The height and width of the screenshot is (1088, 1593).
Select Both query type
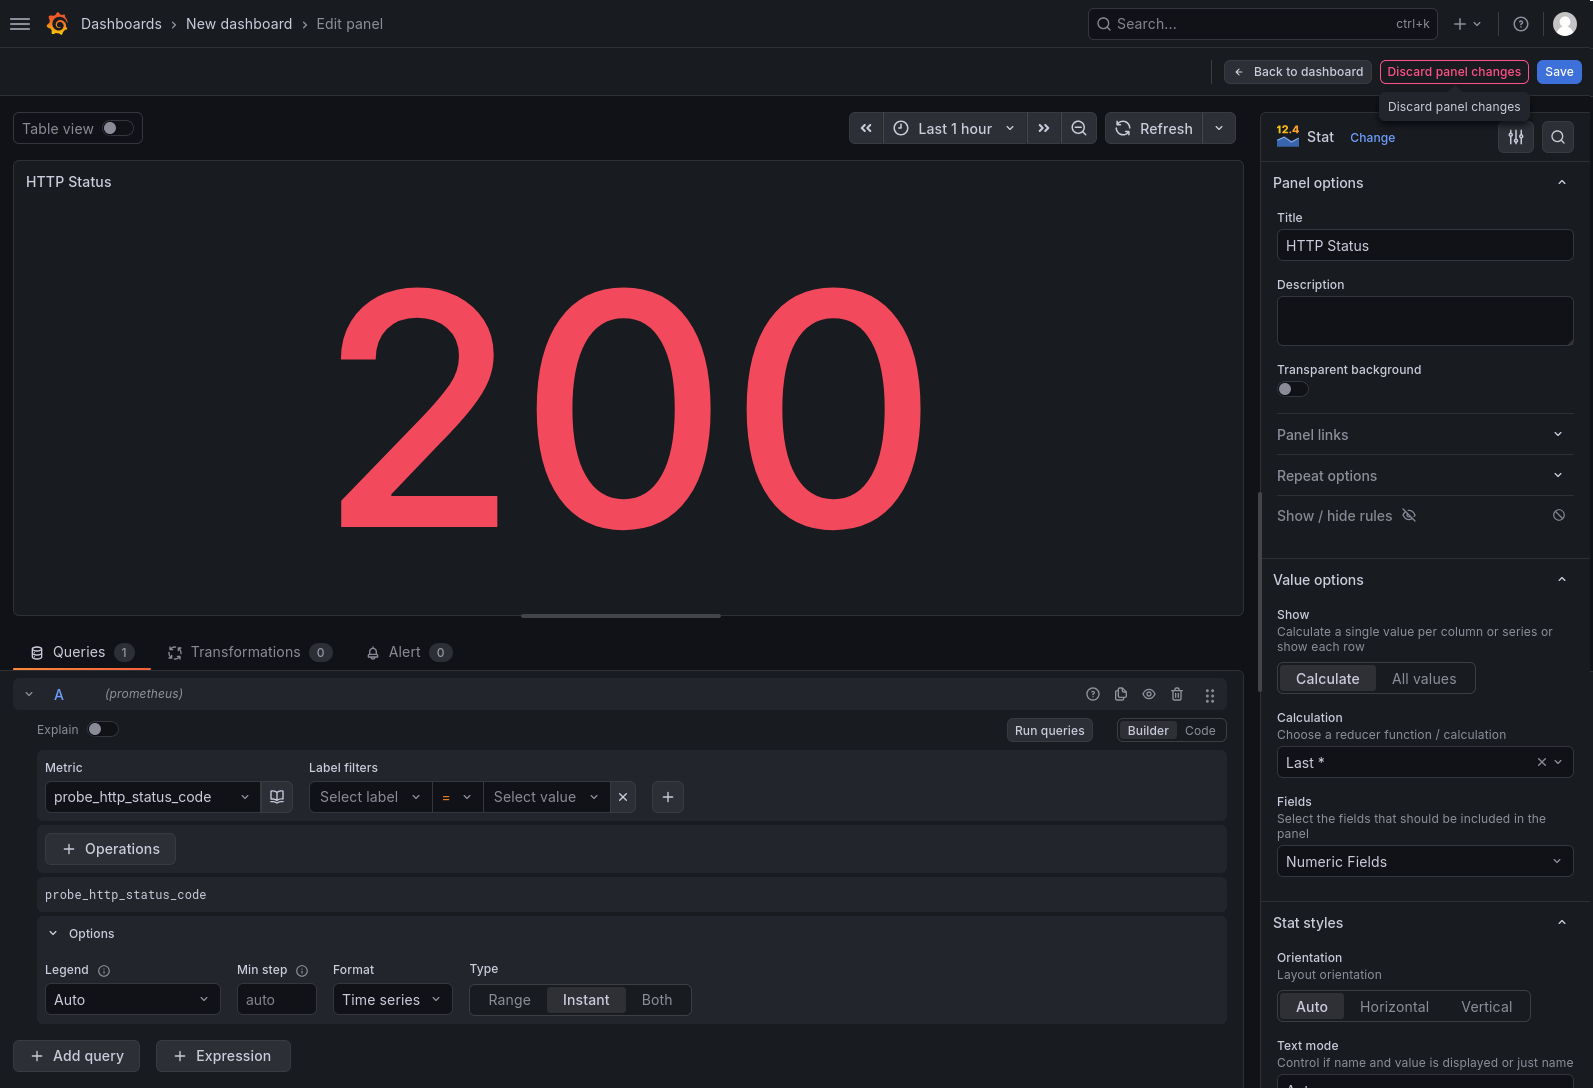click(x=657, y=1000)
